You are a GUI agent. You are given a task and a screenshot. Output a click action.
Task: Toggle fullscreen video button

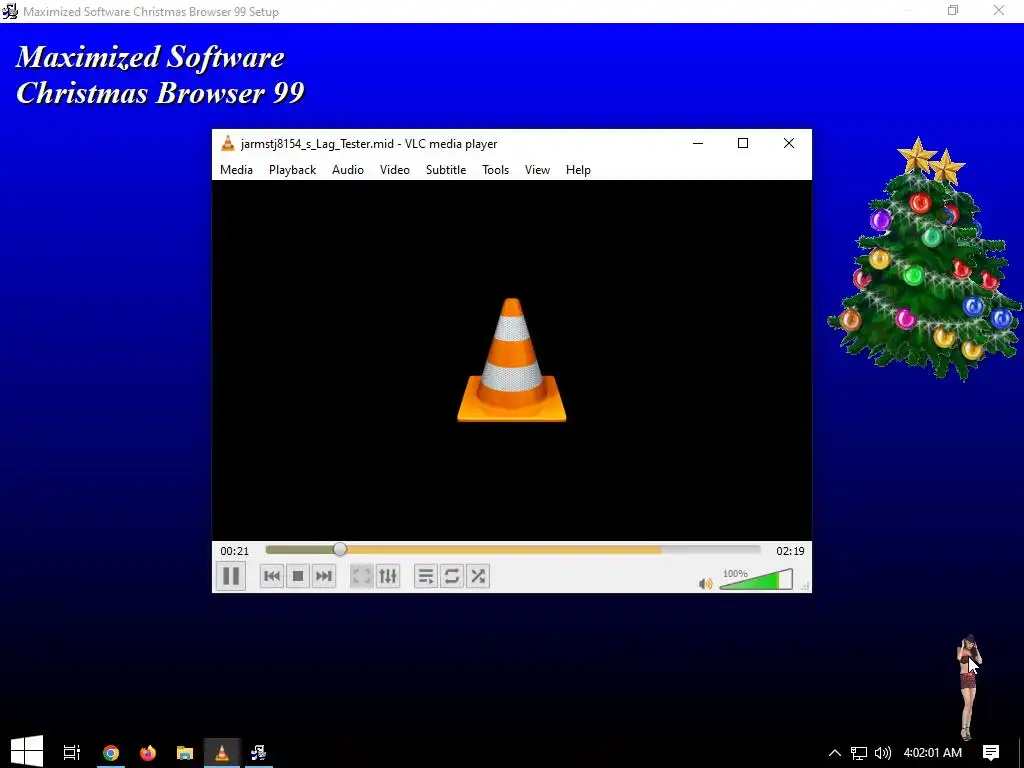click(361, 576)
